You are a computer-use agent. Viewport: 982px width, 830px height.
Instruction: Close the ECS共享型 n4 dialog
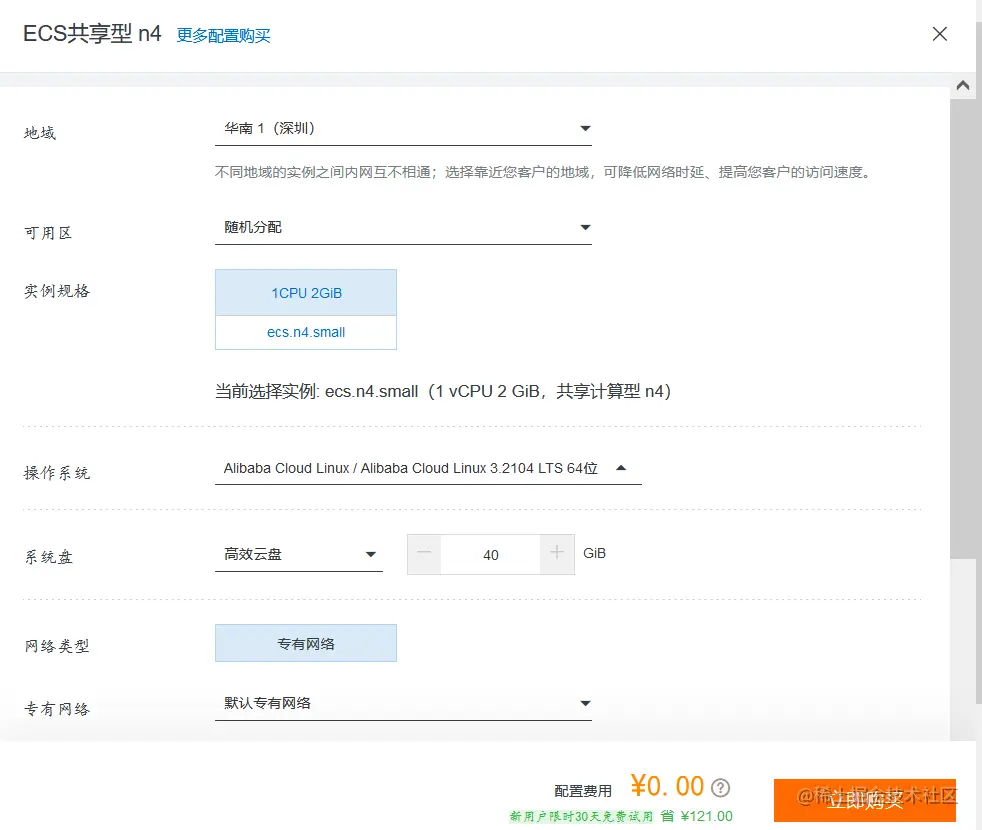939,33
